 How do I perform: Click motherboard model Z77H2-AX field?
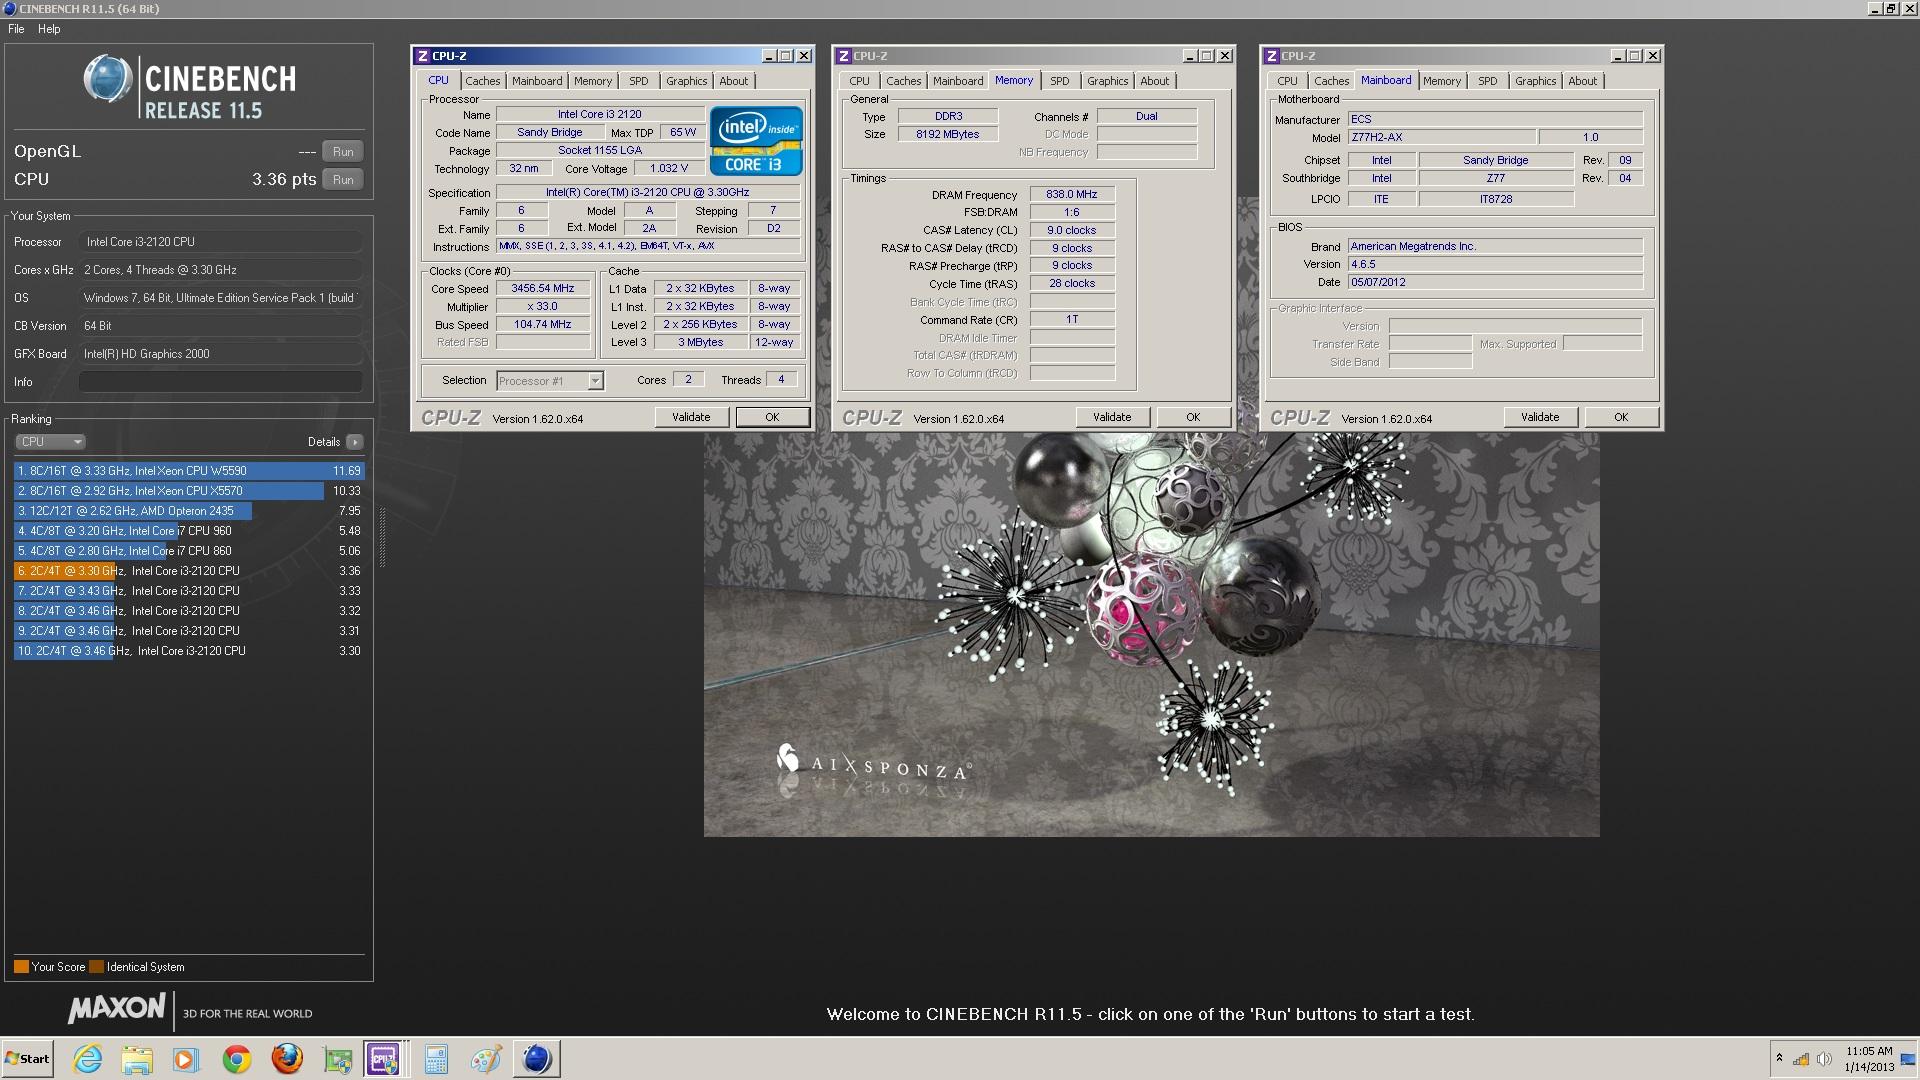(1440, 138)
